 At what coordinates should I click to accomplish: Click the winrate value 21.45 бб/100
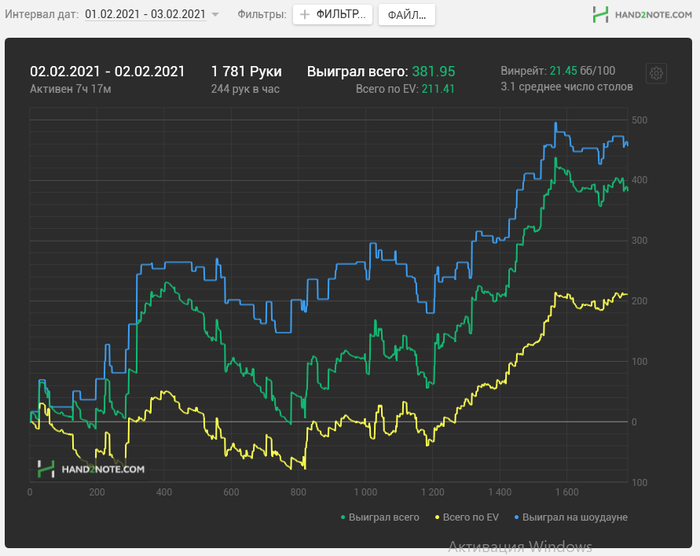[x=582, y=71]
